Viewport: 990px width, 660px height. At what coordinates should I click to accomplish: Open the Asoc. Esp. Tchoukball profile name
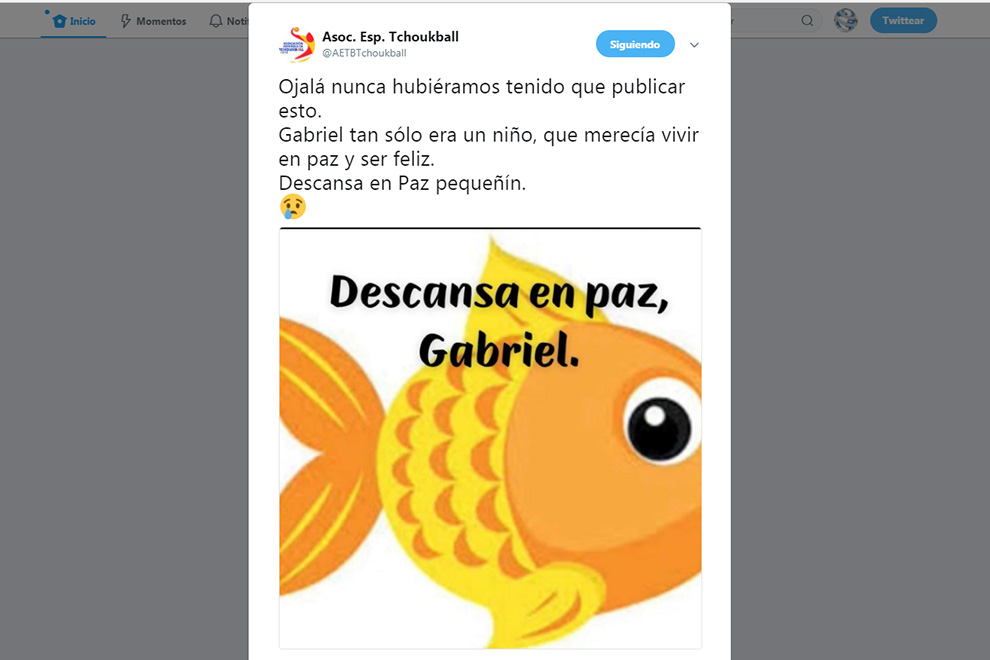pyautogui.click(x=390, y=37)
